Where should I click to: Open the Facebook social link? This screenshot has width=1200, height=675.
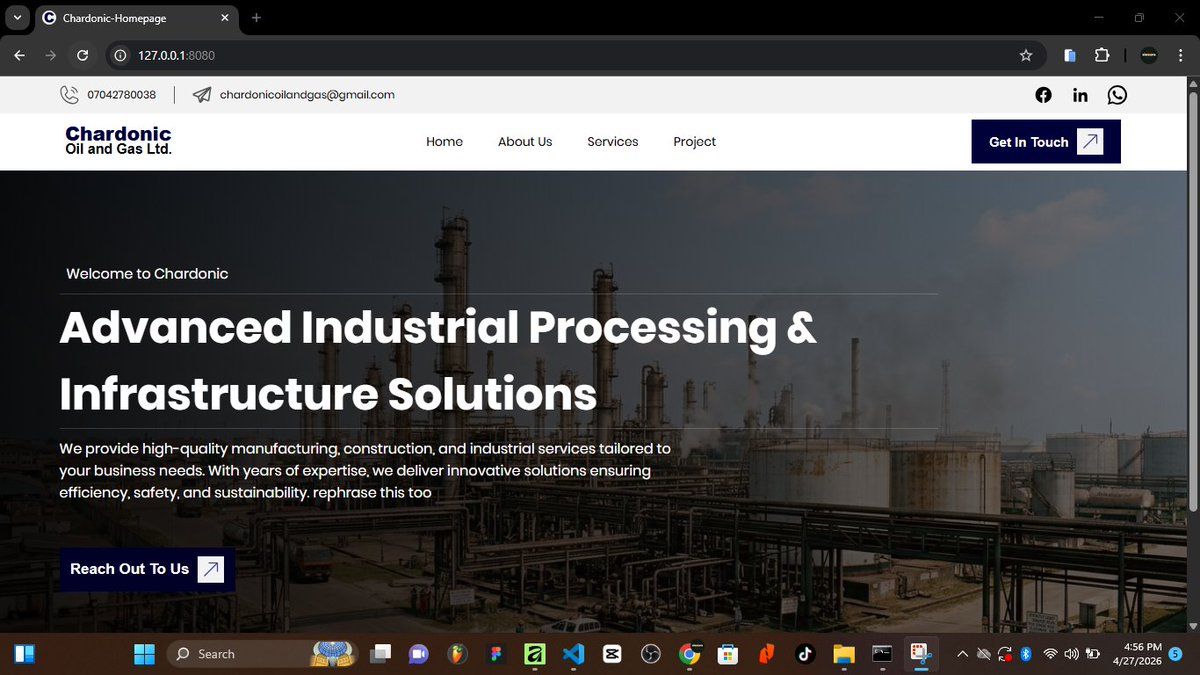(x=1043, y=95)
